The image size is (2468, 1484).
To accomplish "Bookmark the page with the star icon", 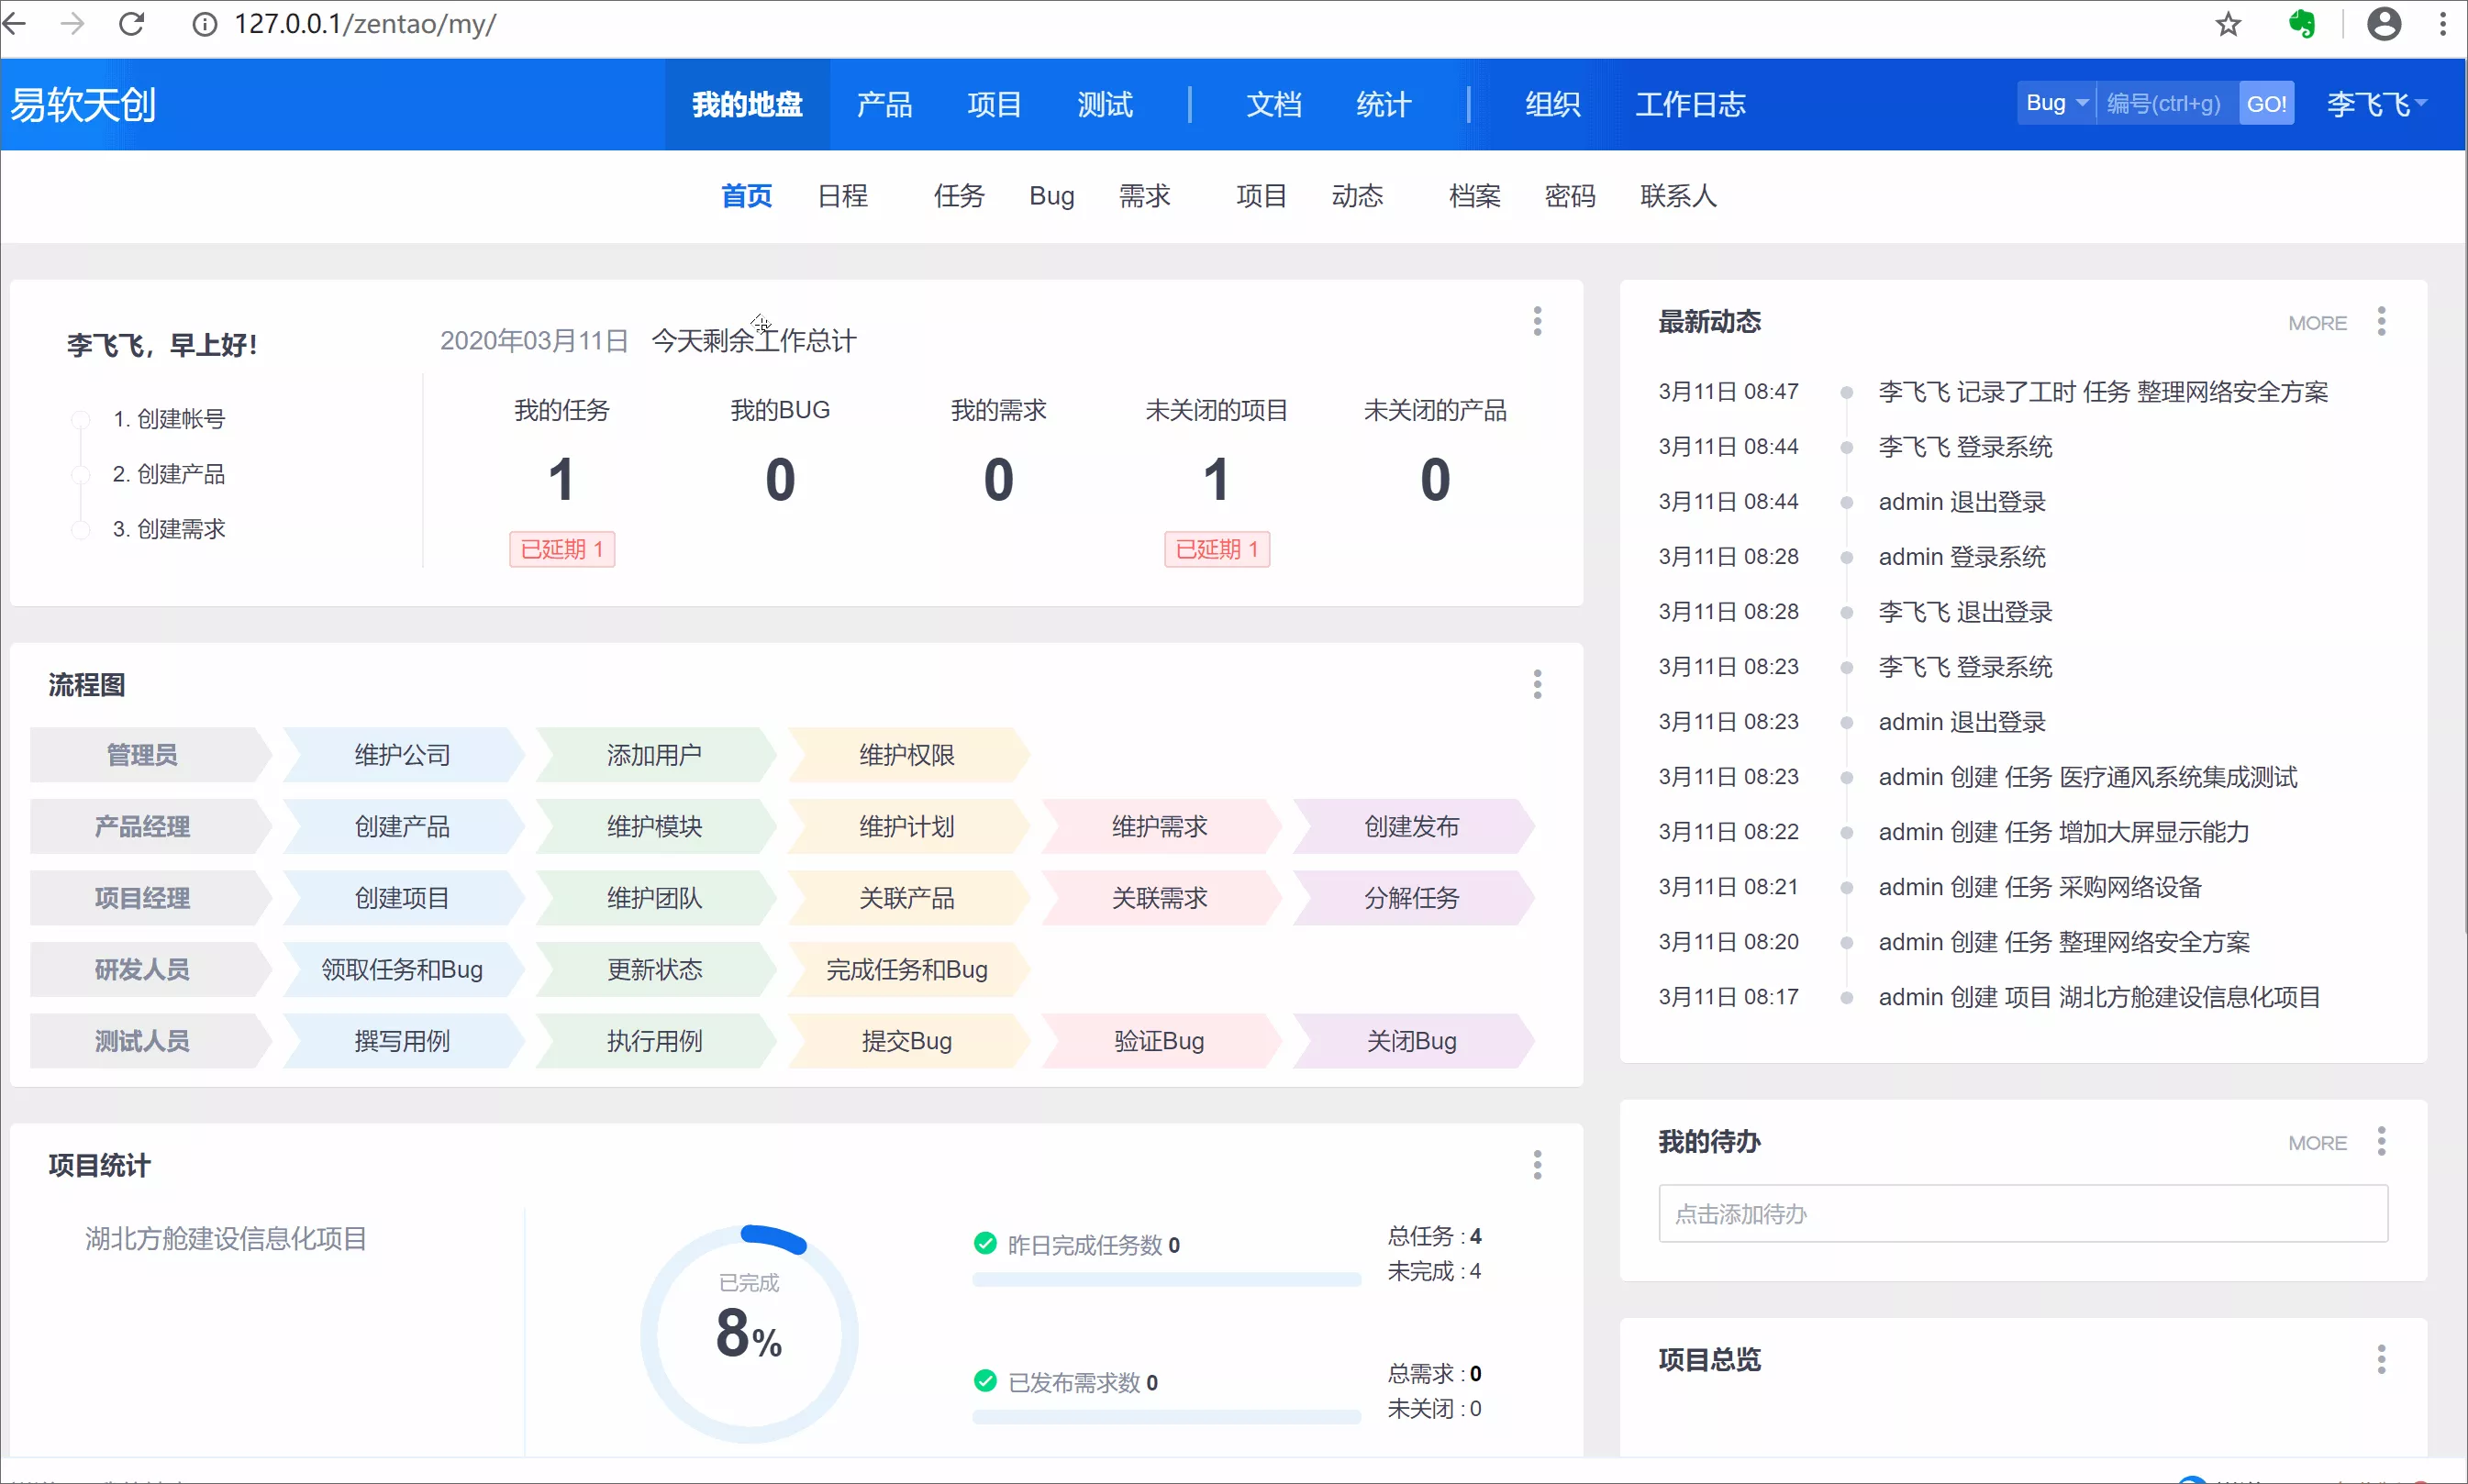I will pyautogui.click(x=2228, y=24).
